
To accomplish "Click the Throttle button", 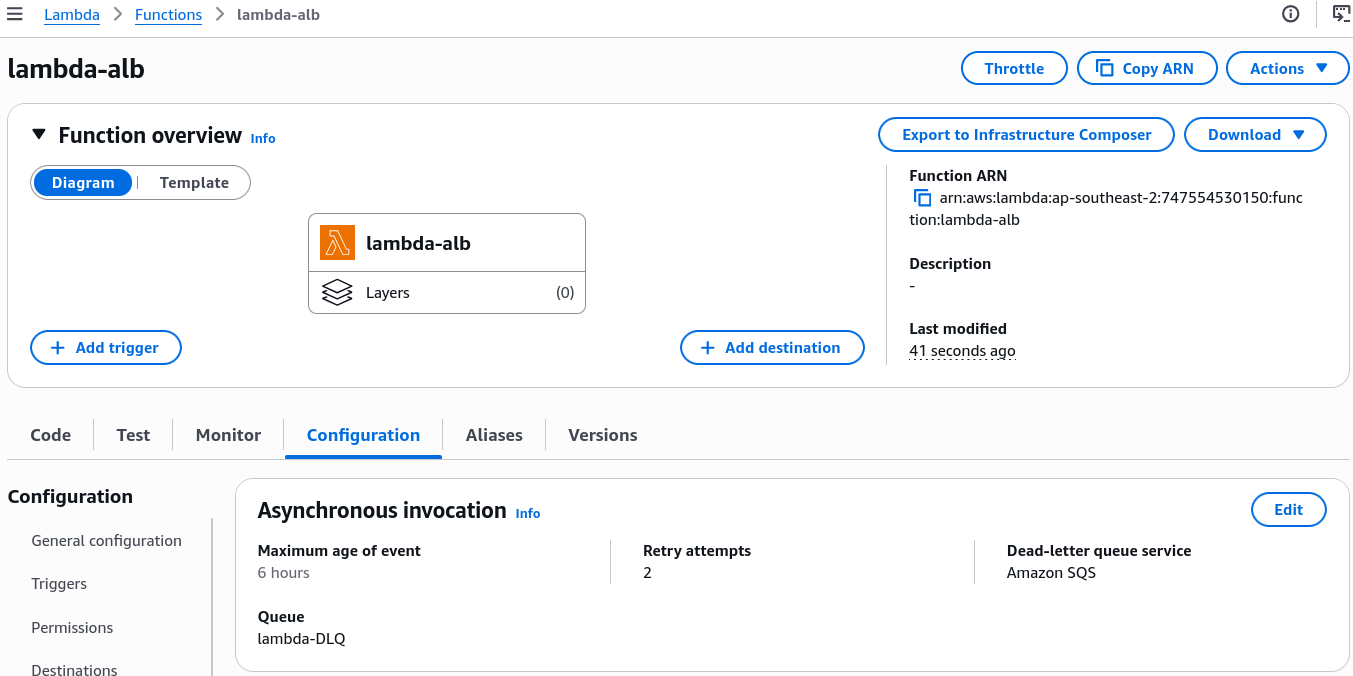I will 1014,68.
